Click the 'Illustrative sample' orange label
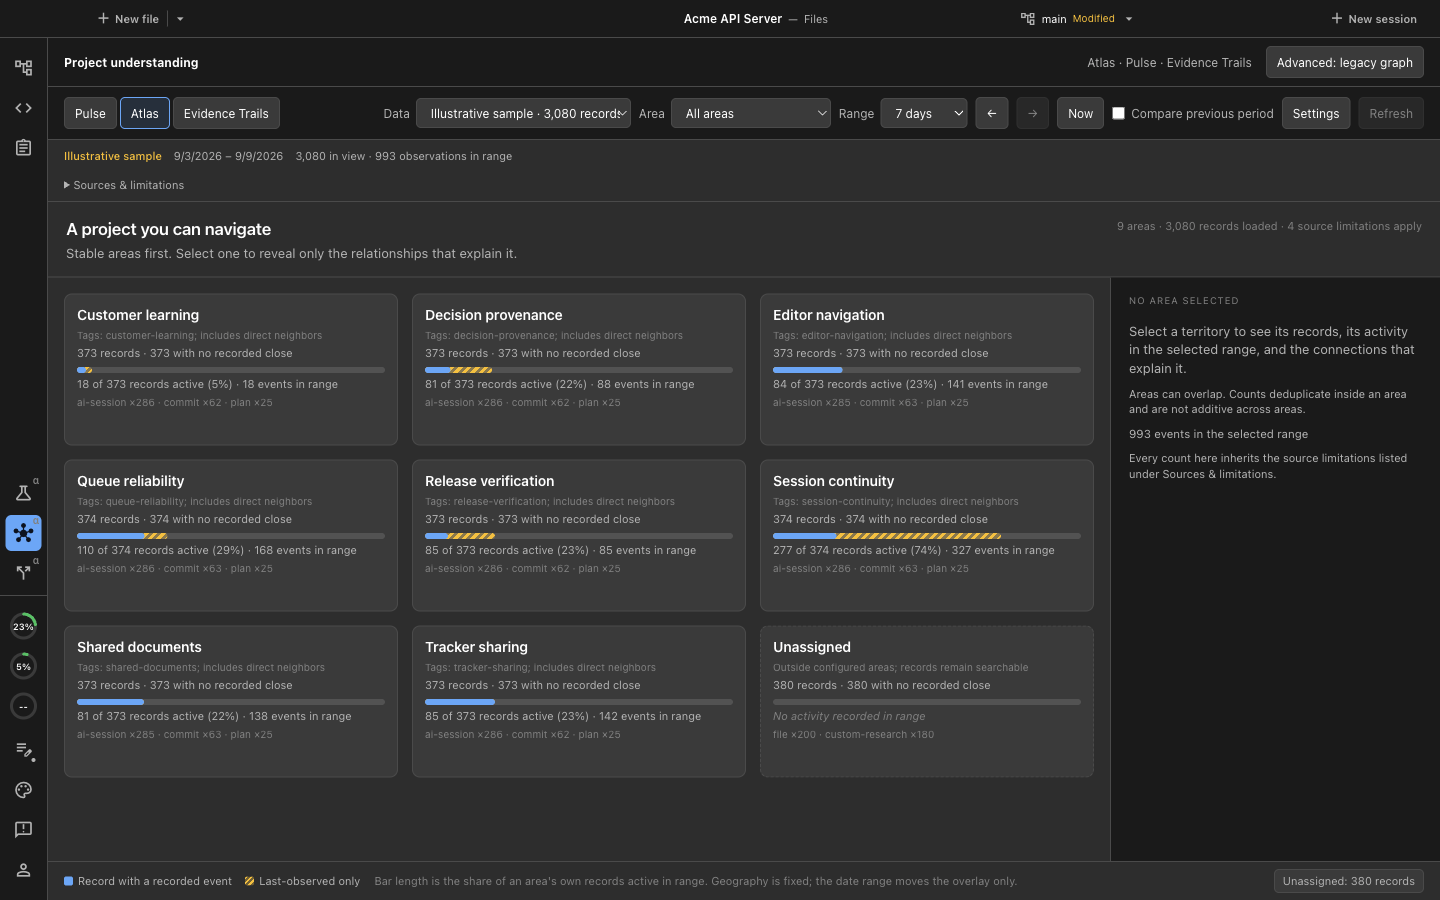 click(113, 156)
